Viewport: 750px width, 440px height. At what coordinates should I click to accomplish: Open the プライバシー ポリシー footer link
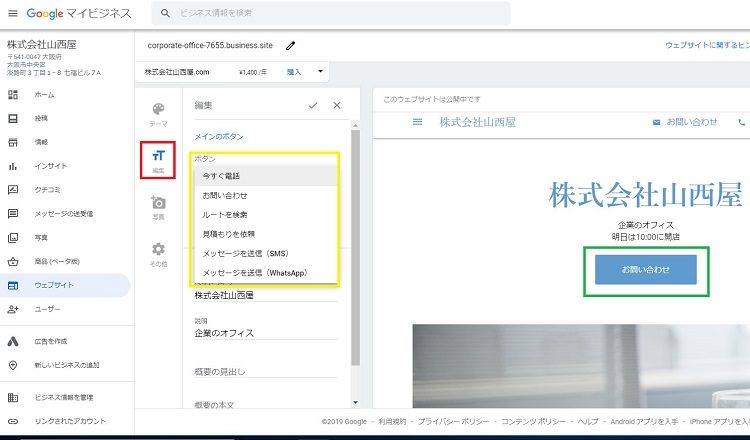click(x=453, y=422)
